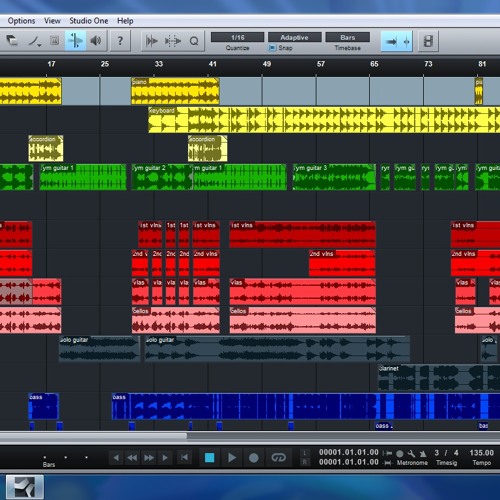Viewport: 500px width, 500px height.
Task: Click the L loop locator button
Action: (305, 453)
